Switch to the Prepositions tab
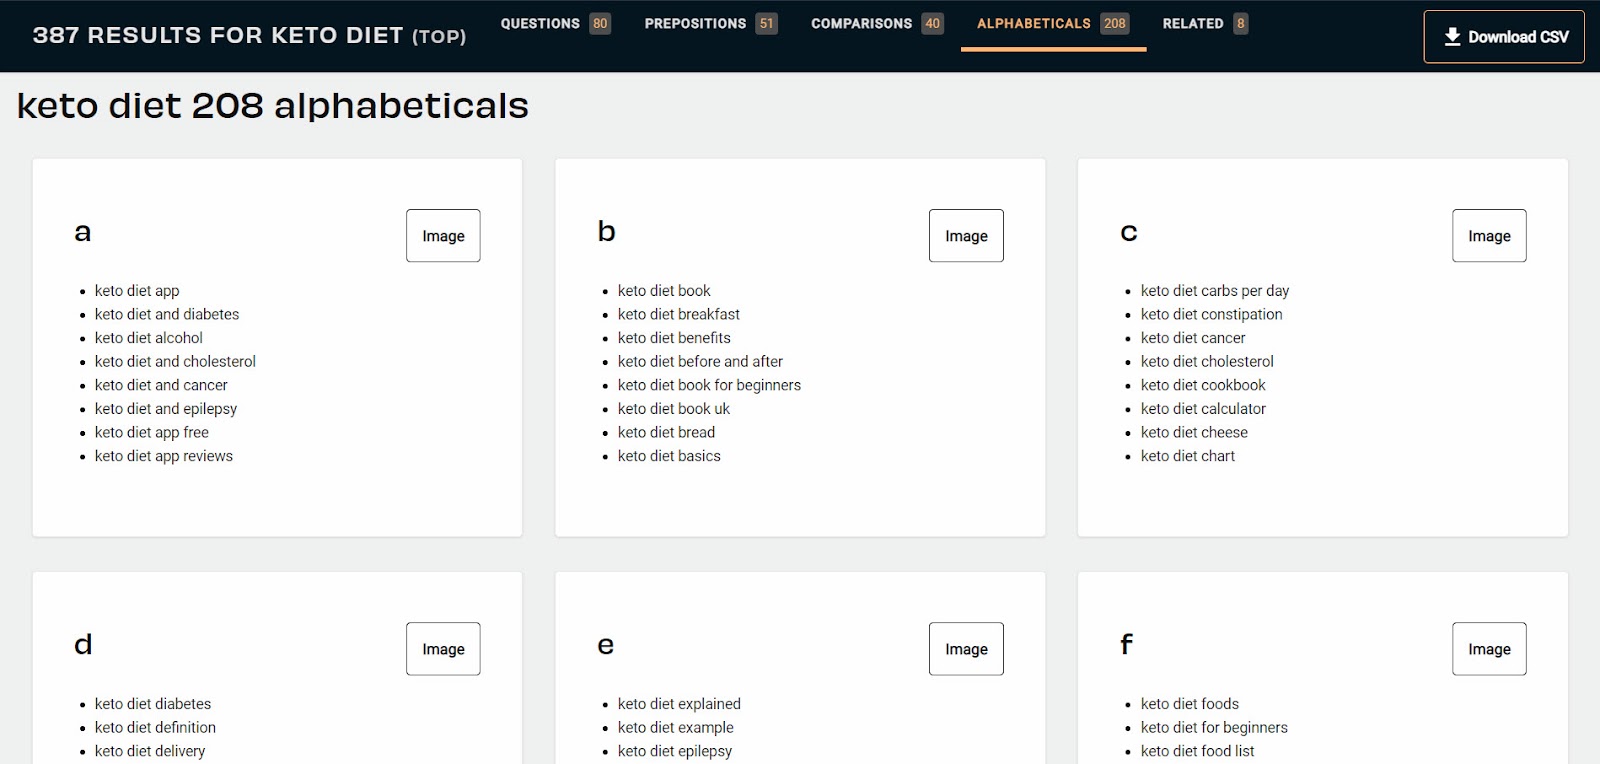Image resolution: width=1600 pixels, height=764 pixels. pyautogui.click(x=710, y=23)
